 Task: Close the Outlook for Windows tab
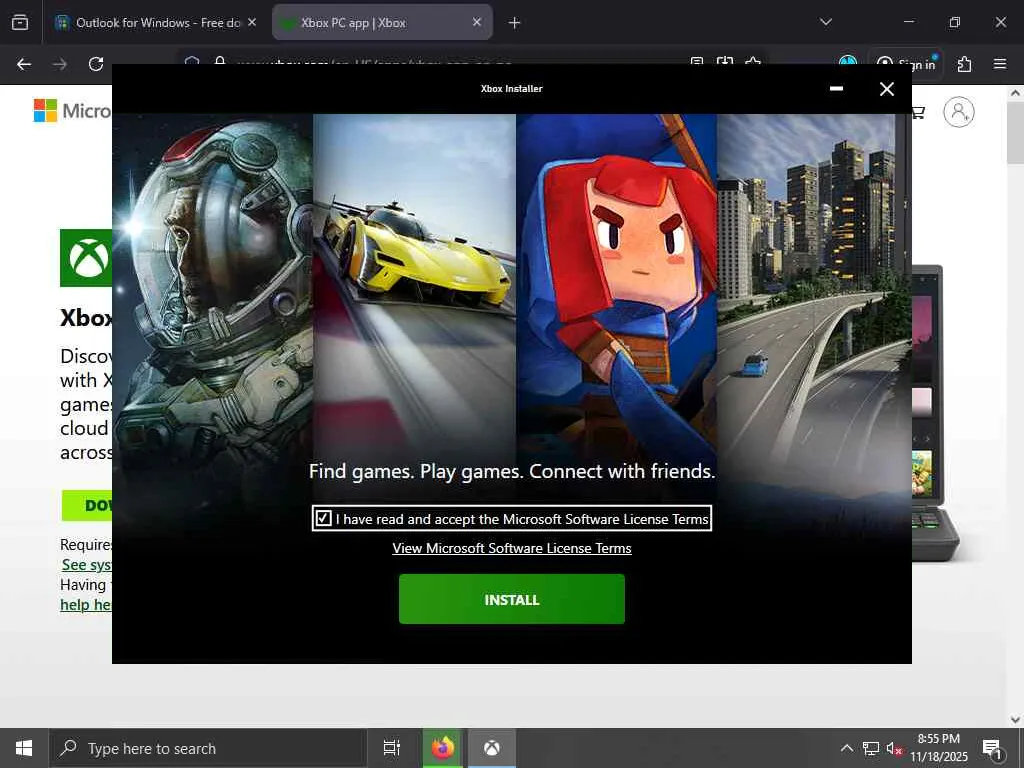pos(252,22)
